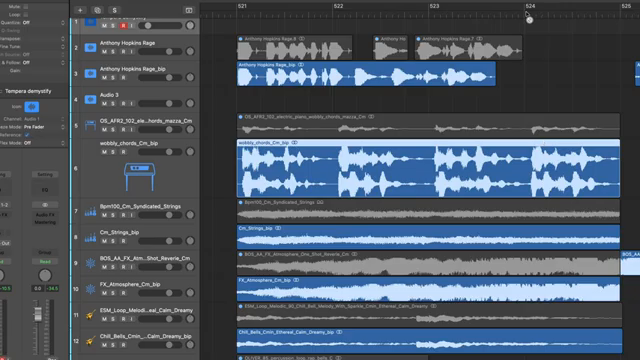Open the Transpose stepper dropdown

(x=63, y=39)
